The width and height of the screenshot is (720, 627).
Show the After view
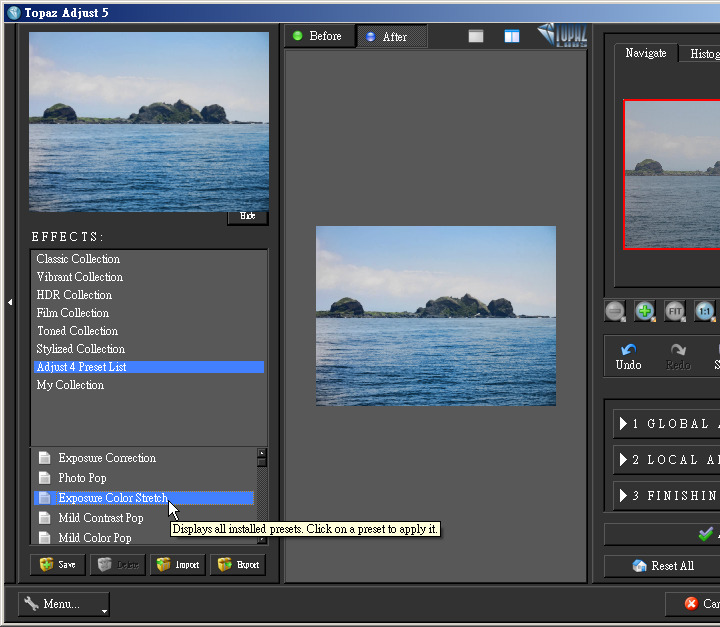point(392,36)
